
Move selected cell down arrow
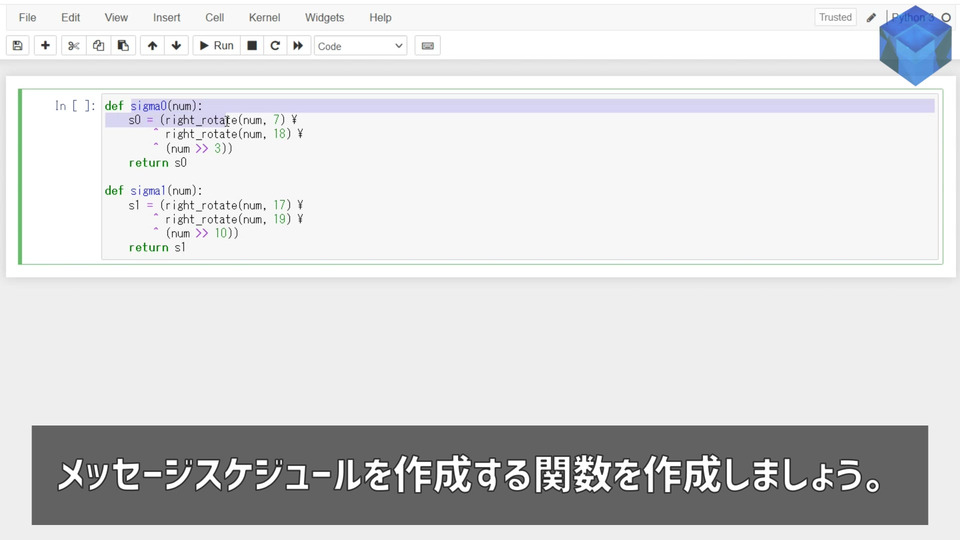(176, 46)
